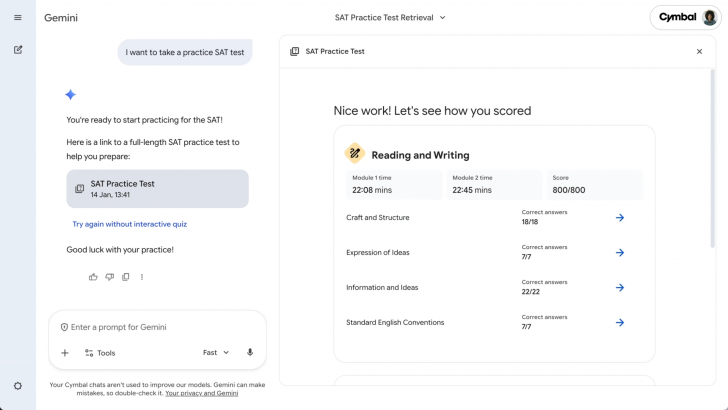Image resolution: width=728 pixels, height=410 pixels.
Task: Click the plus icon to add attachments
Action: (65, 353)
